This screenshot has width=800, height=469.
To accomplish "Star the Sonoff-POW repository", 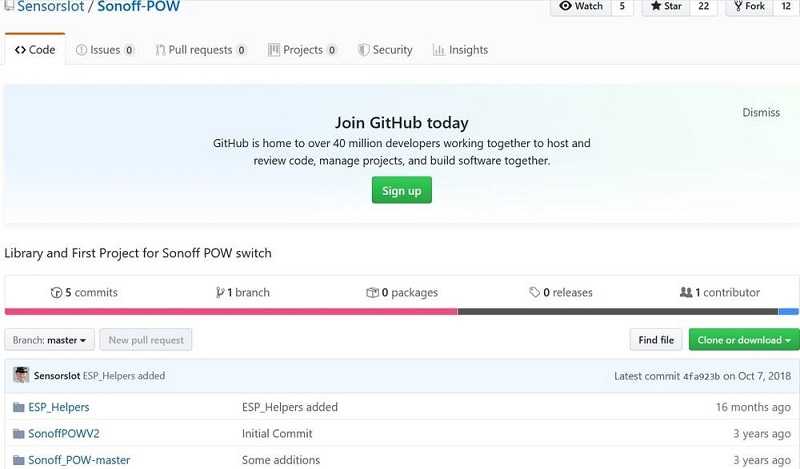I will click(x=666, y=6).
